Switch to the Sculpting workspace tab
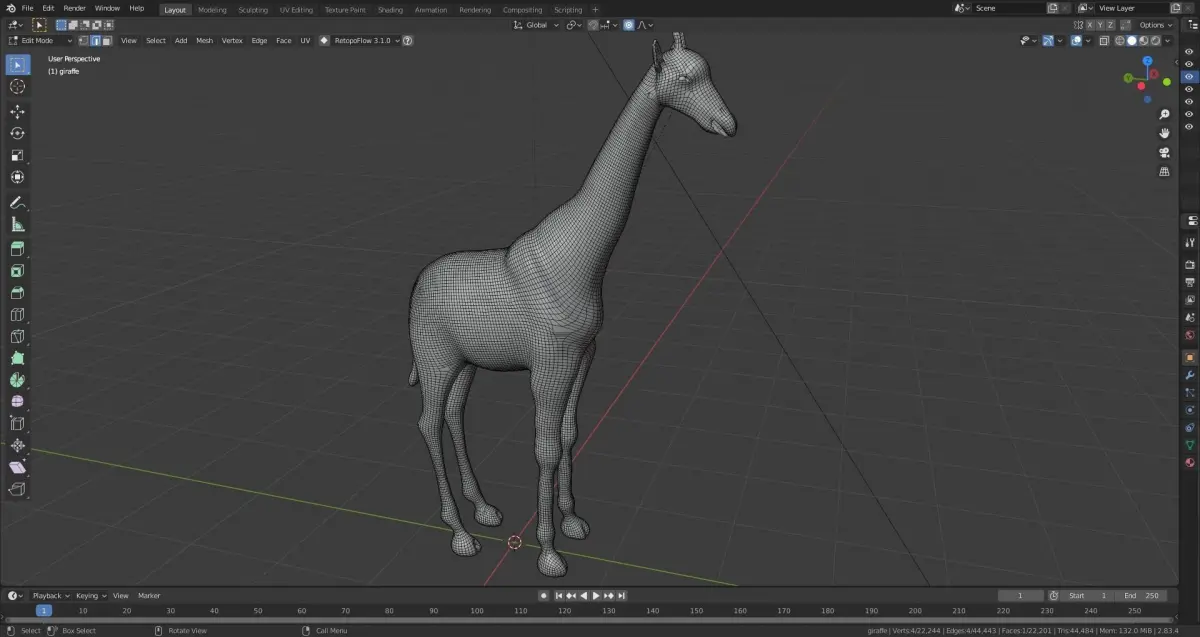 click(x=253, y=9)
